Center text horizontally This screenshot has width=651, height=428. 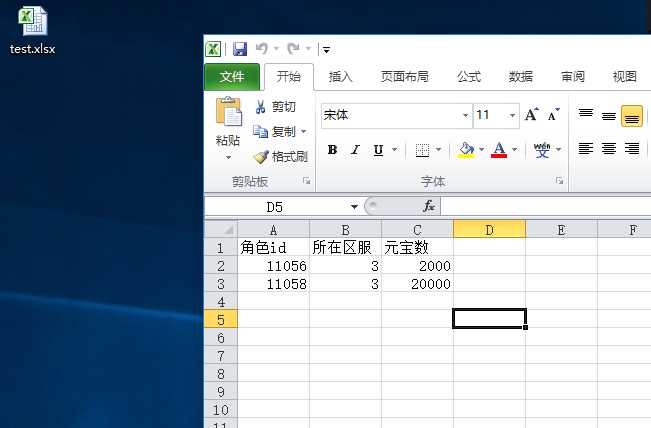[x=609, y=149]
